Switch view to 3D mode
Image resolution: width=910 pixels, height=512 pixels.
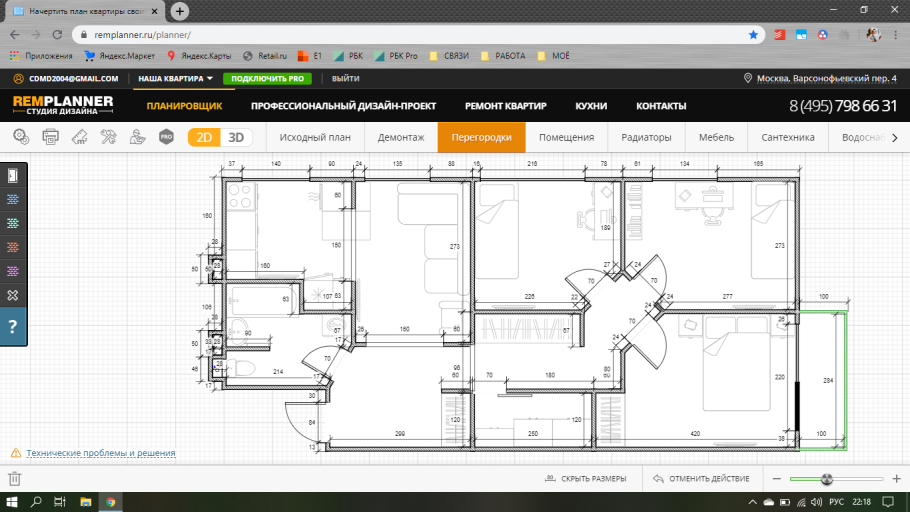(x=237, y=137)
